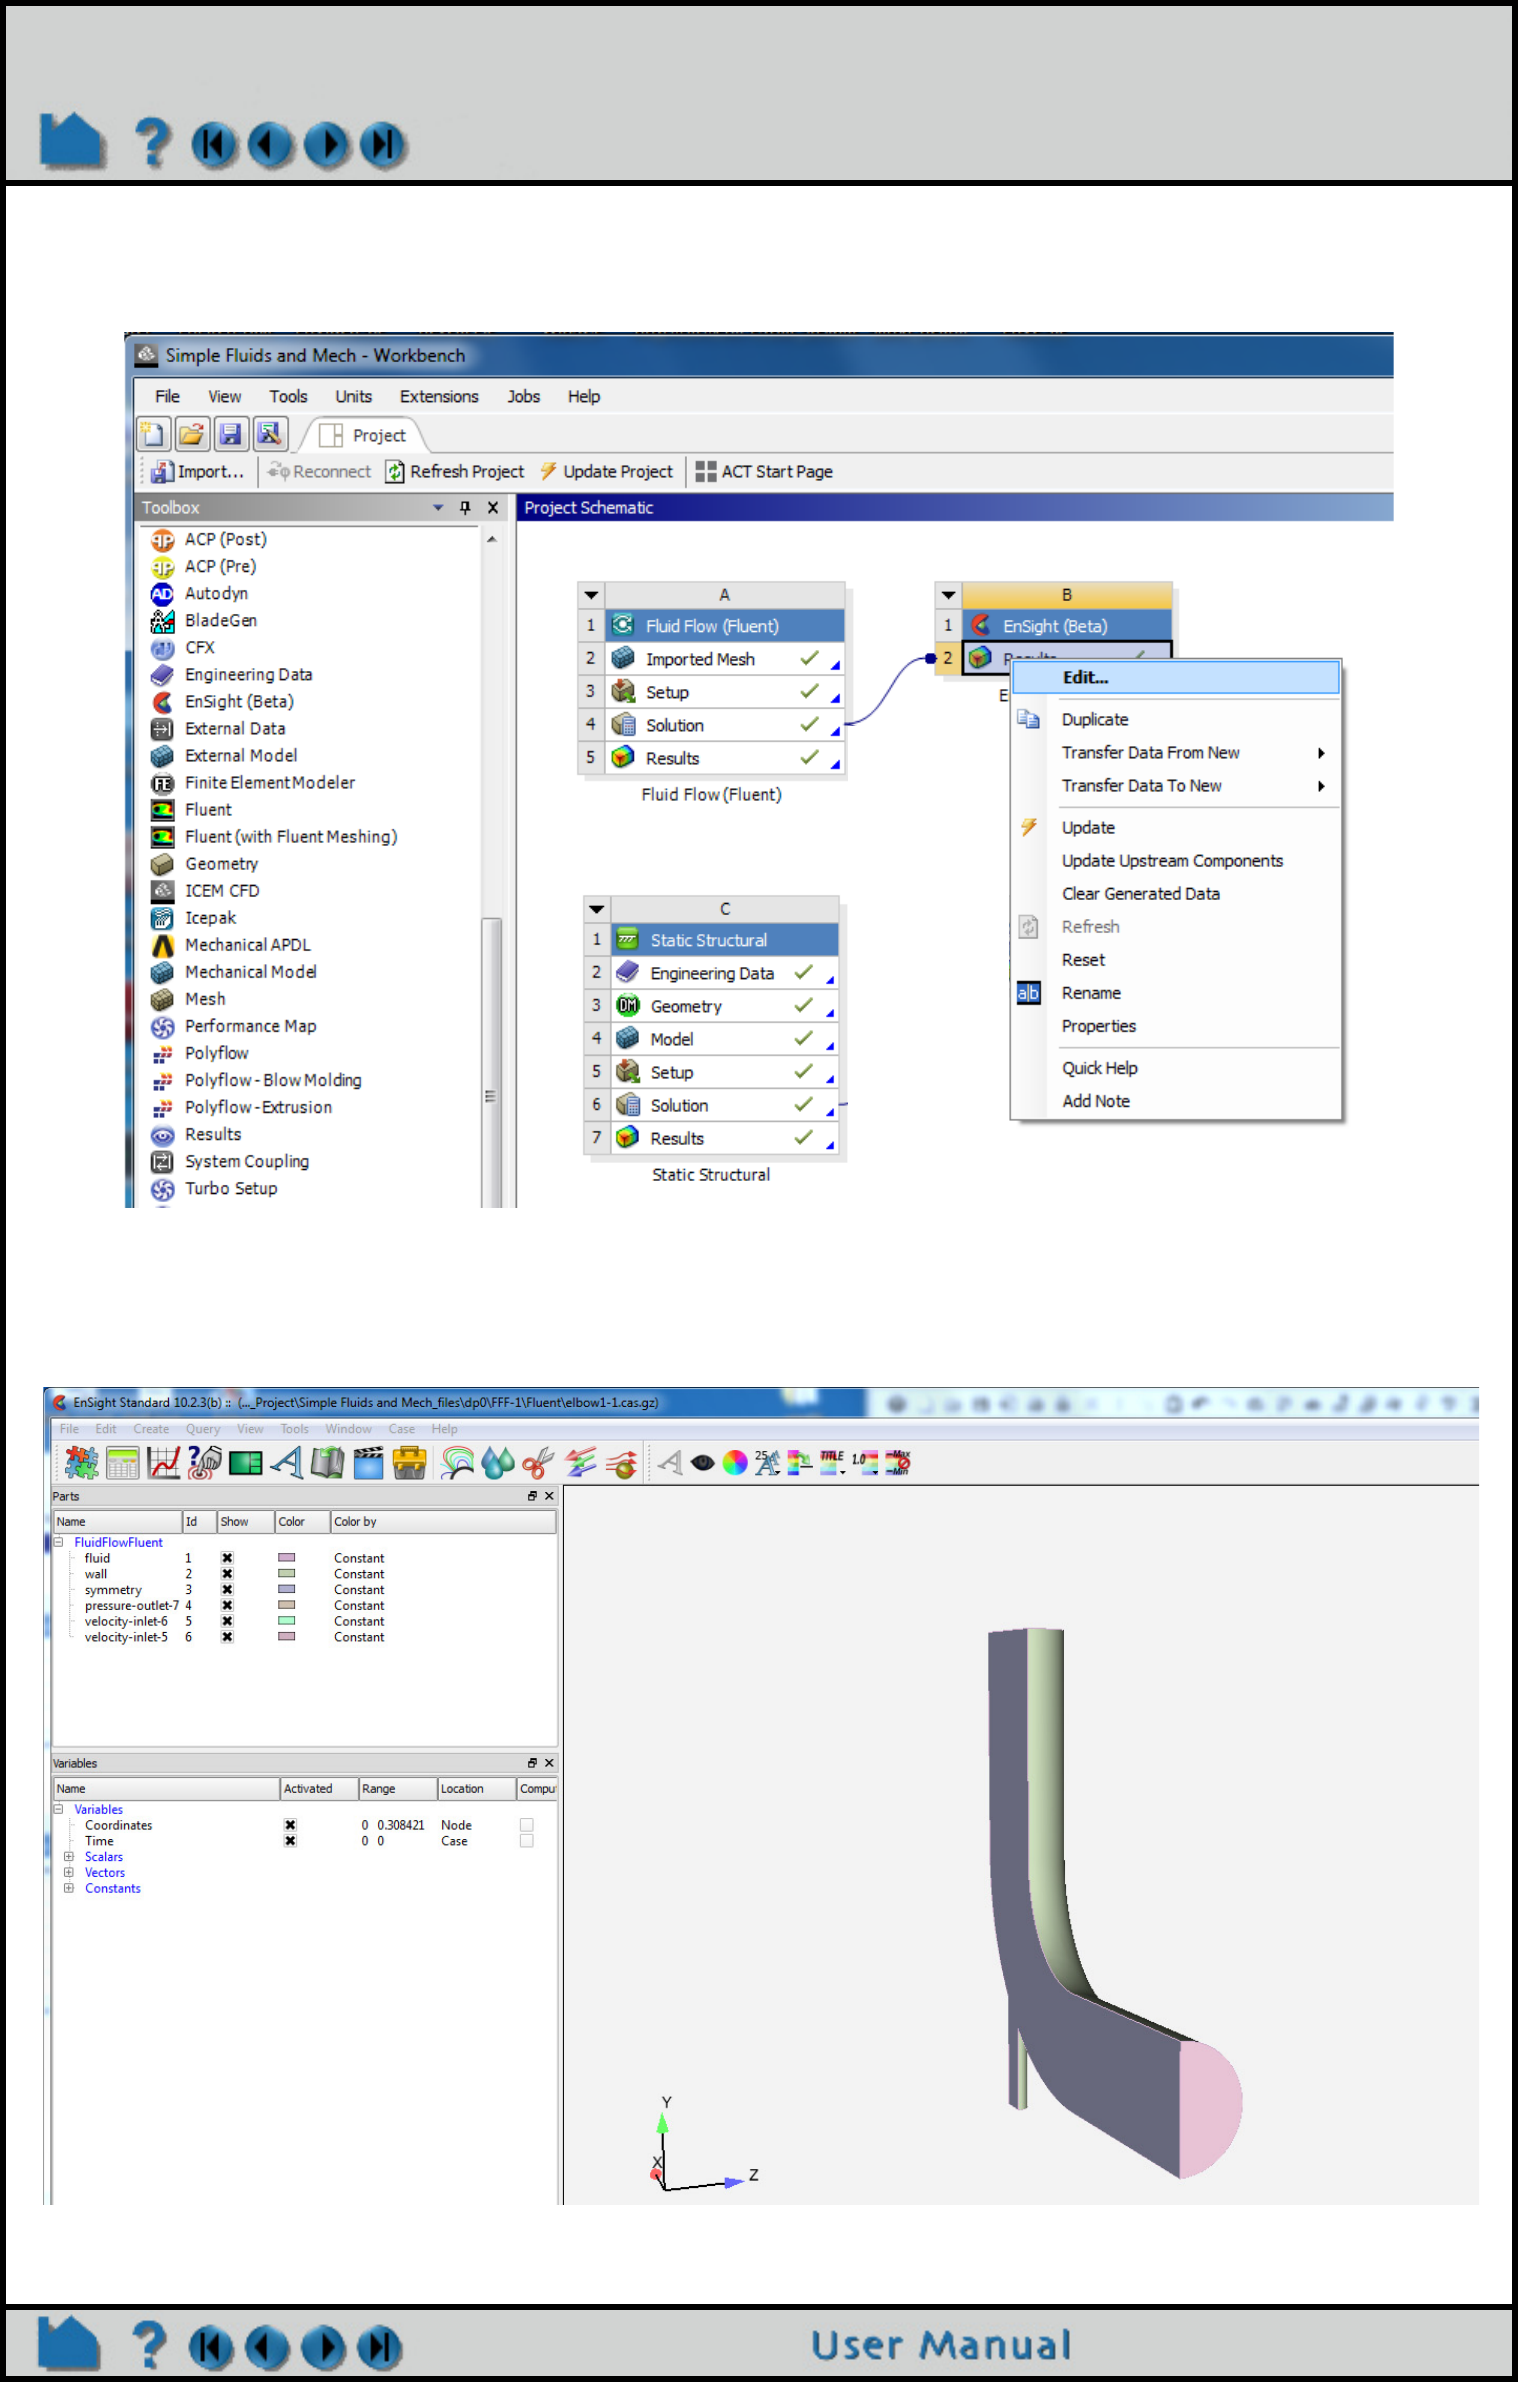Click the Import... button
The height and width of the screenshot is (2382, 1518).
(198, 471)
